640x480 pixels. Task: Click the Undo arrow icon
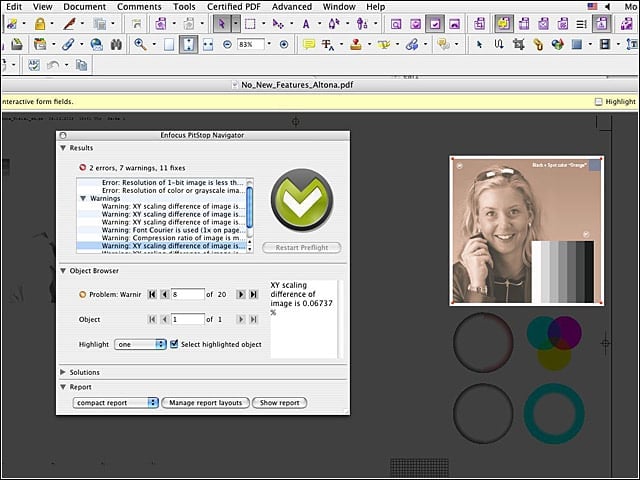[x=53, y=65]
